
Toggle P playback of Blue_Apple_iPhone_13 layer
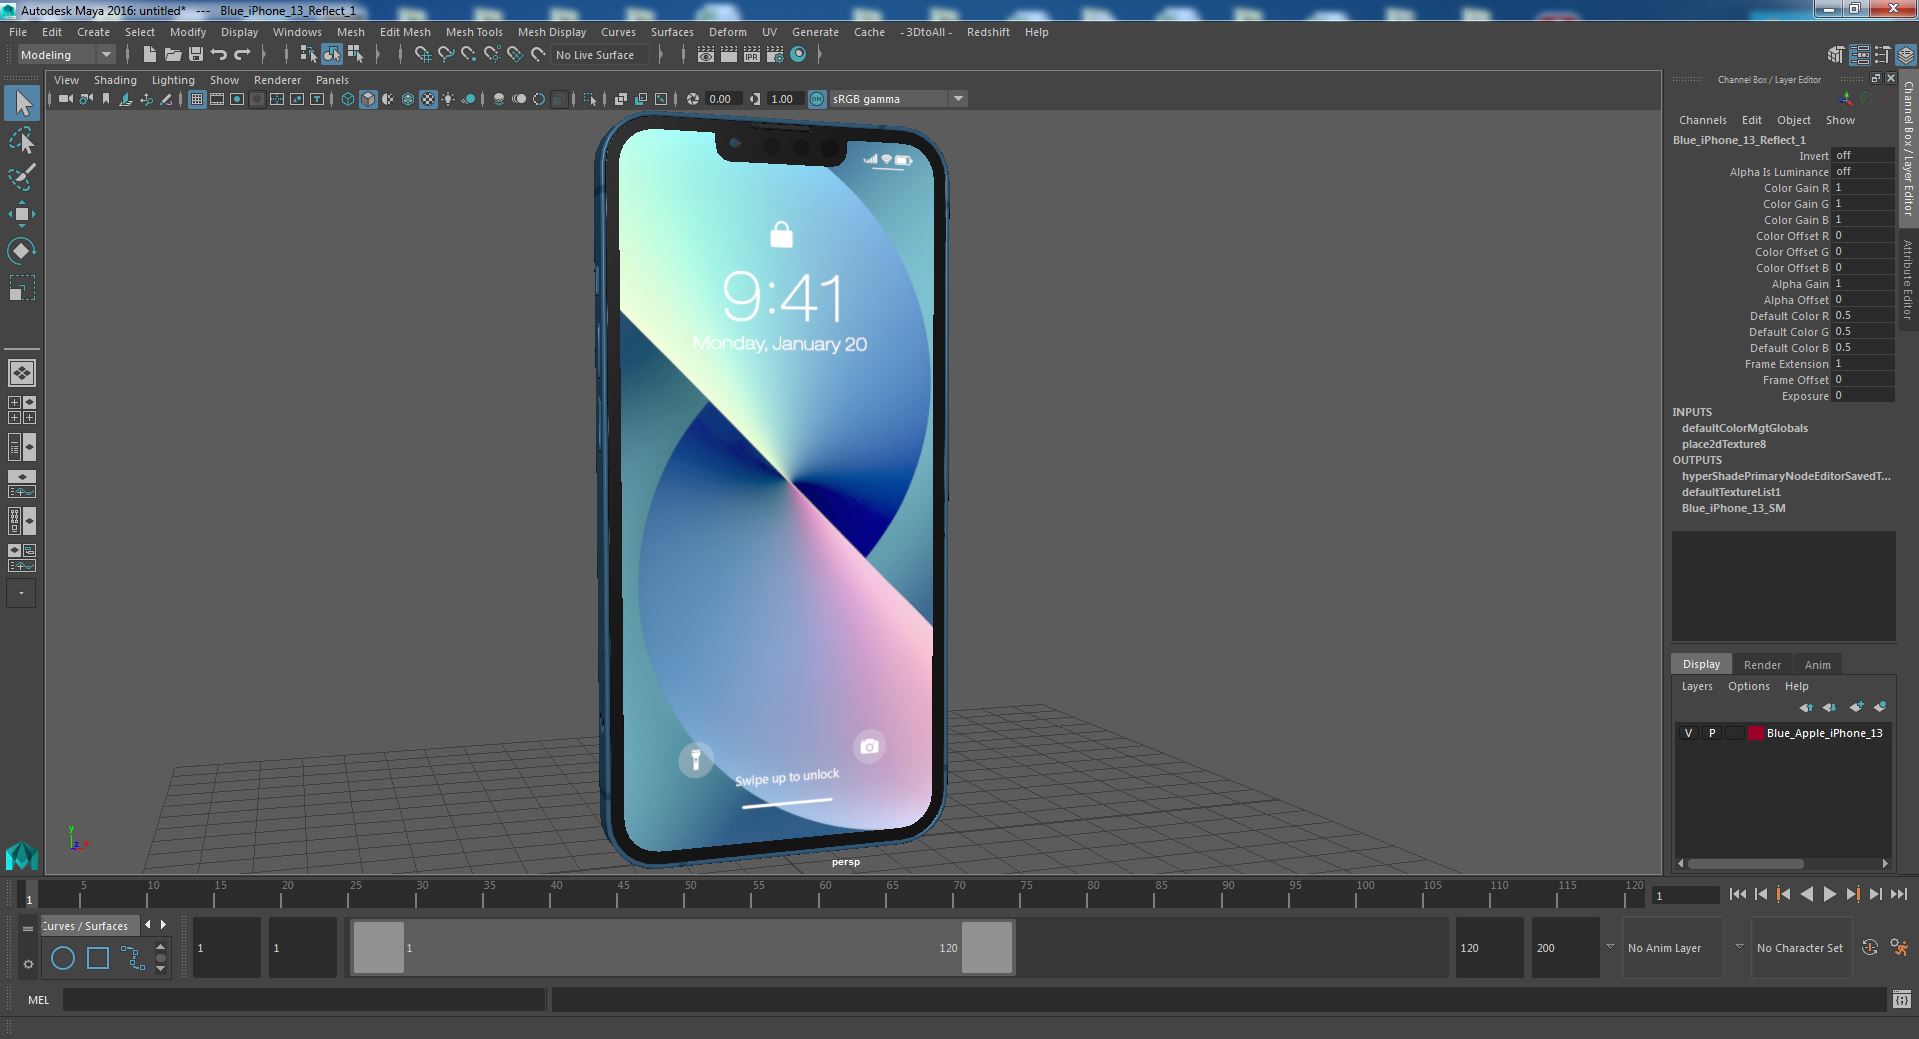[x=1712, y=733]
